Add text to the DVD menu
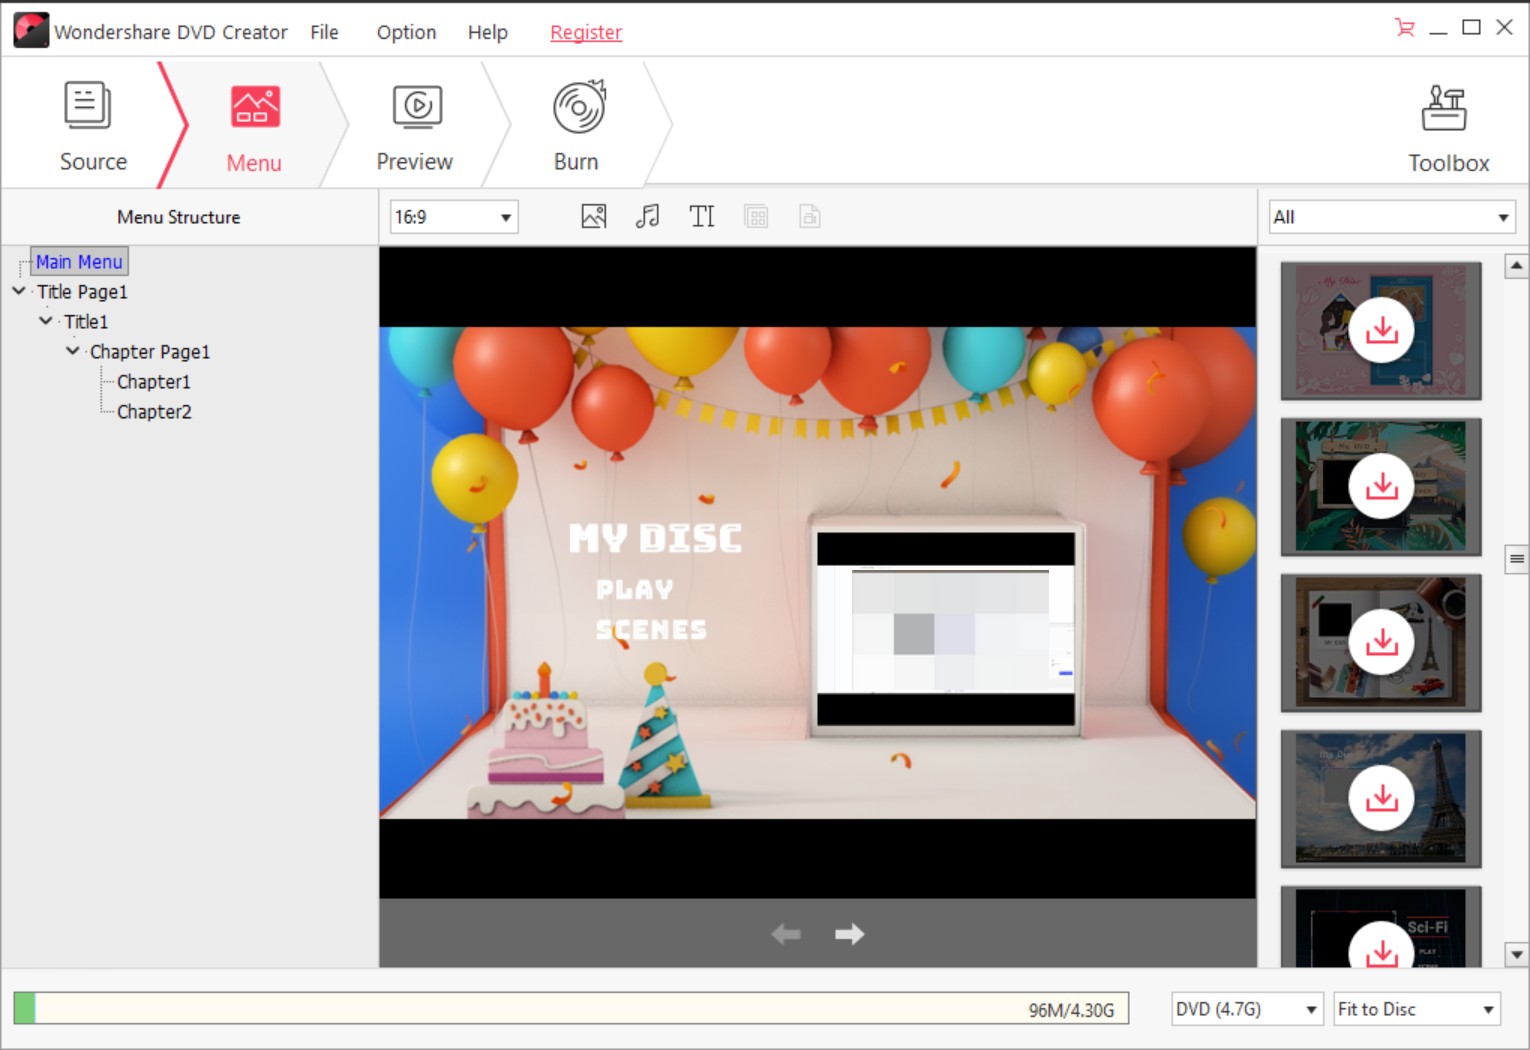This screenshot has width=1530, height=1050. [x=702, y=216]
